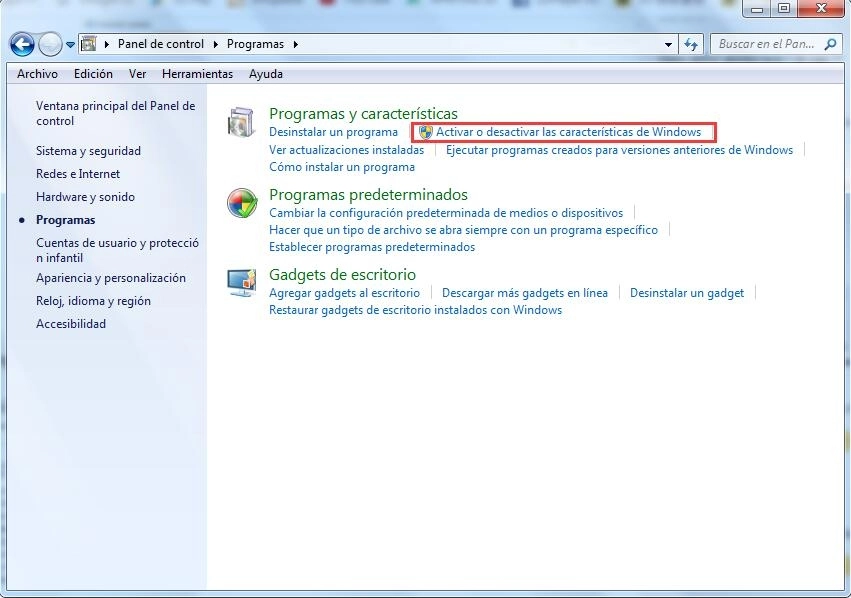Expand the arrow after Programas breadcrumb
851x598 pixels.
coord(295,44)
